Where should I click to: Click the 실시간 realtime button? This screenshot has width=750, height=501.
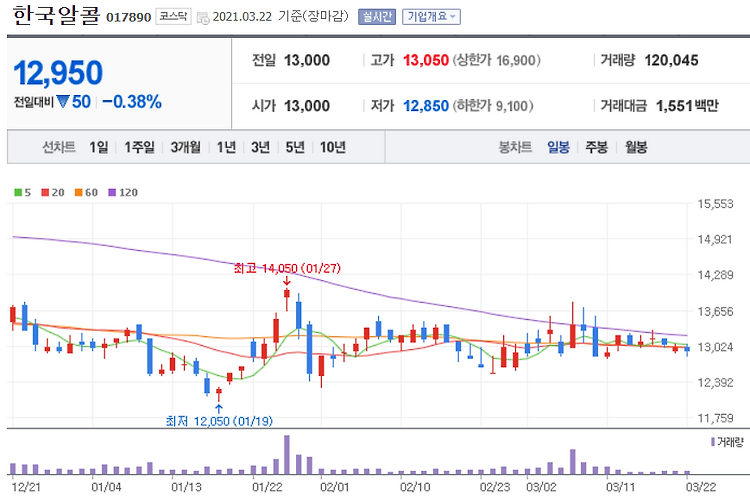click(377, 17)
